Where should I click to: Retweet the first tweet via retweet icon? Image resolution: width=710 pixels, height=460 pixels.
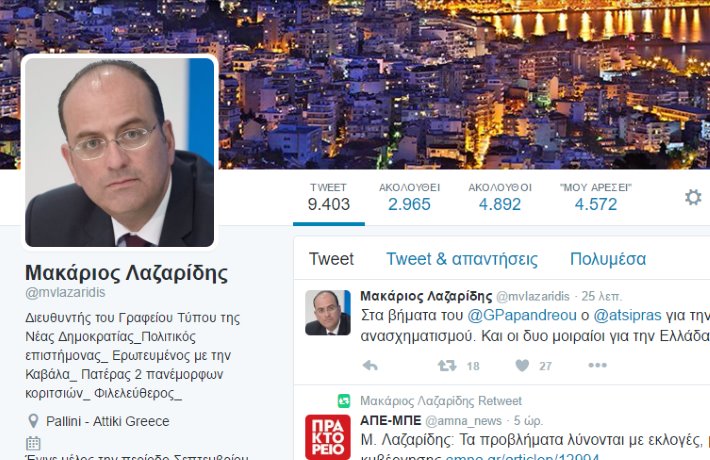point(447,365)
